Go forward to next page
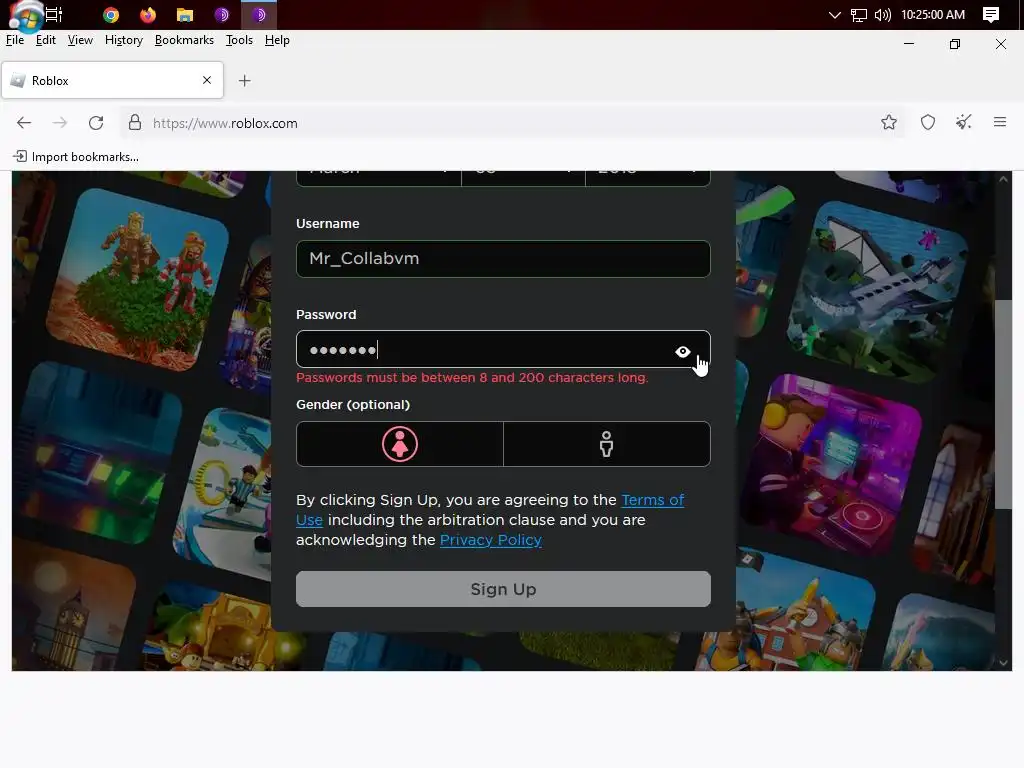This screenshot has height=768, width=1024. [x=59, y=123]
